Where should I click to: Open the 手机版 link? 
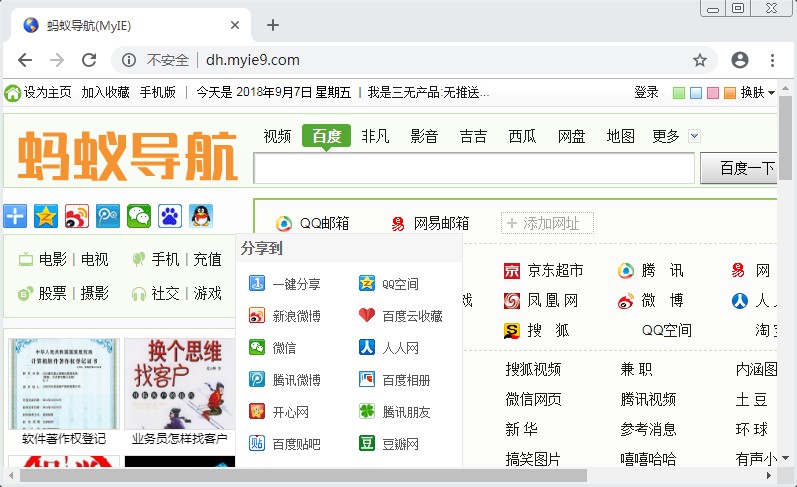[158, 93]
